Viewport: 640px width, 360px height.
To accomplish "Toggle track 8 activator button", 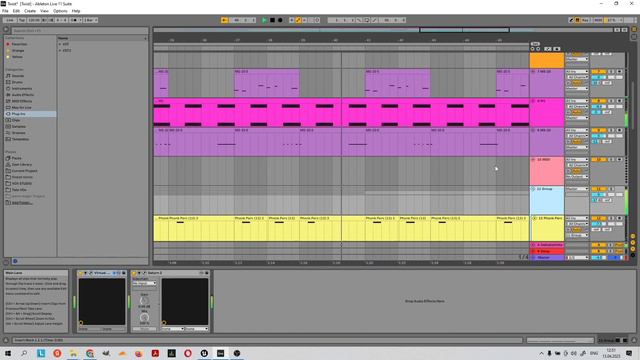I will (x=599, y=101).
